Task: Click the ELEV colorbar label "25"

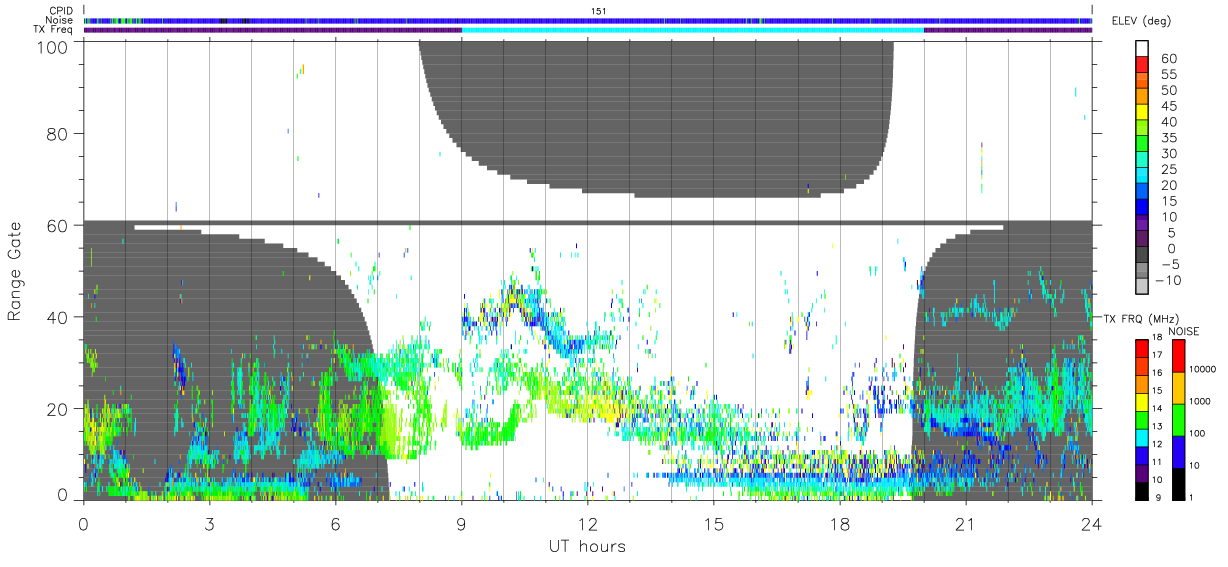Action: tap(1169, 169)
